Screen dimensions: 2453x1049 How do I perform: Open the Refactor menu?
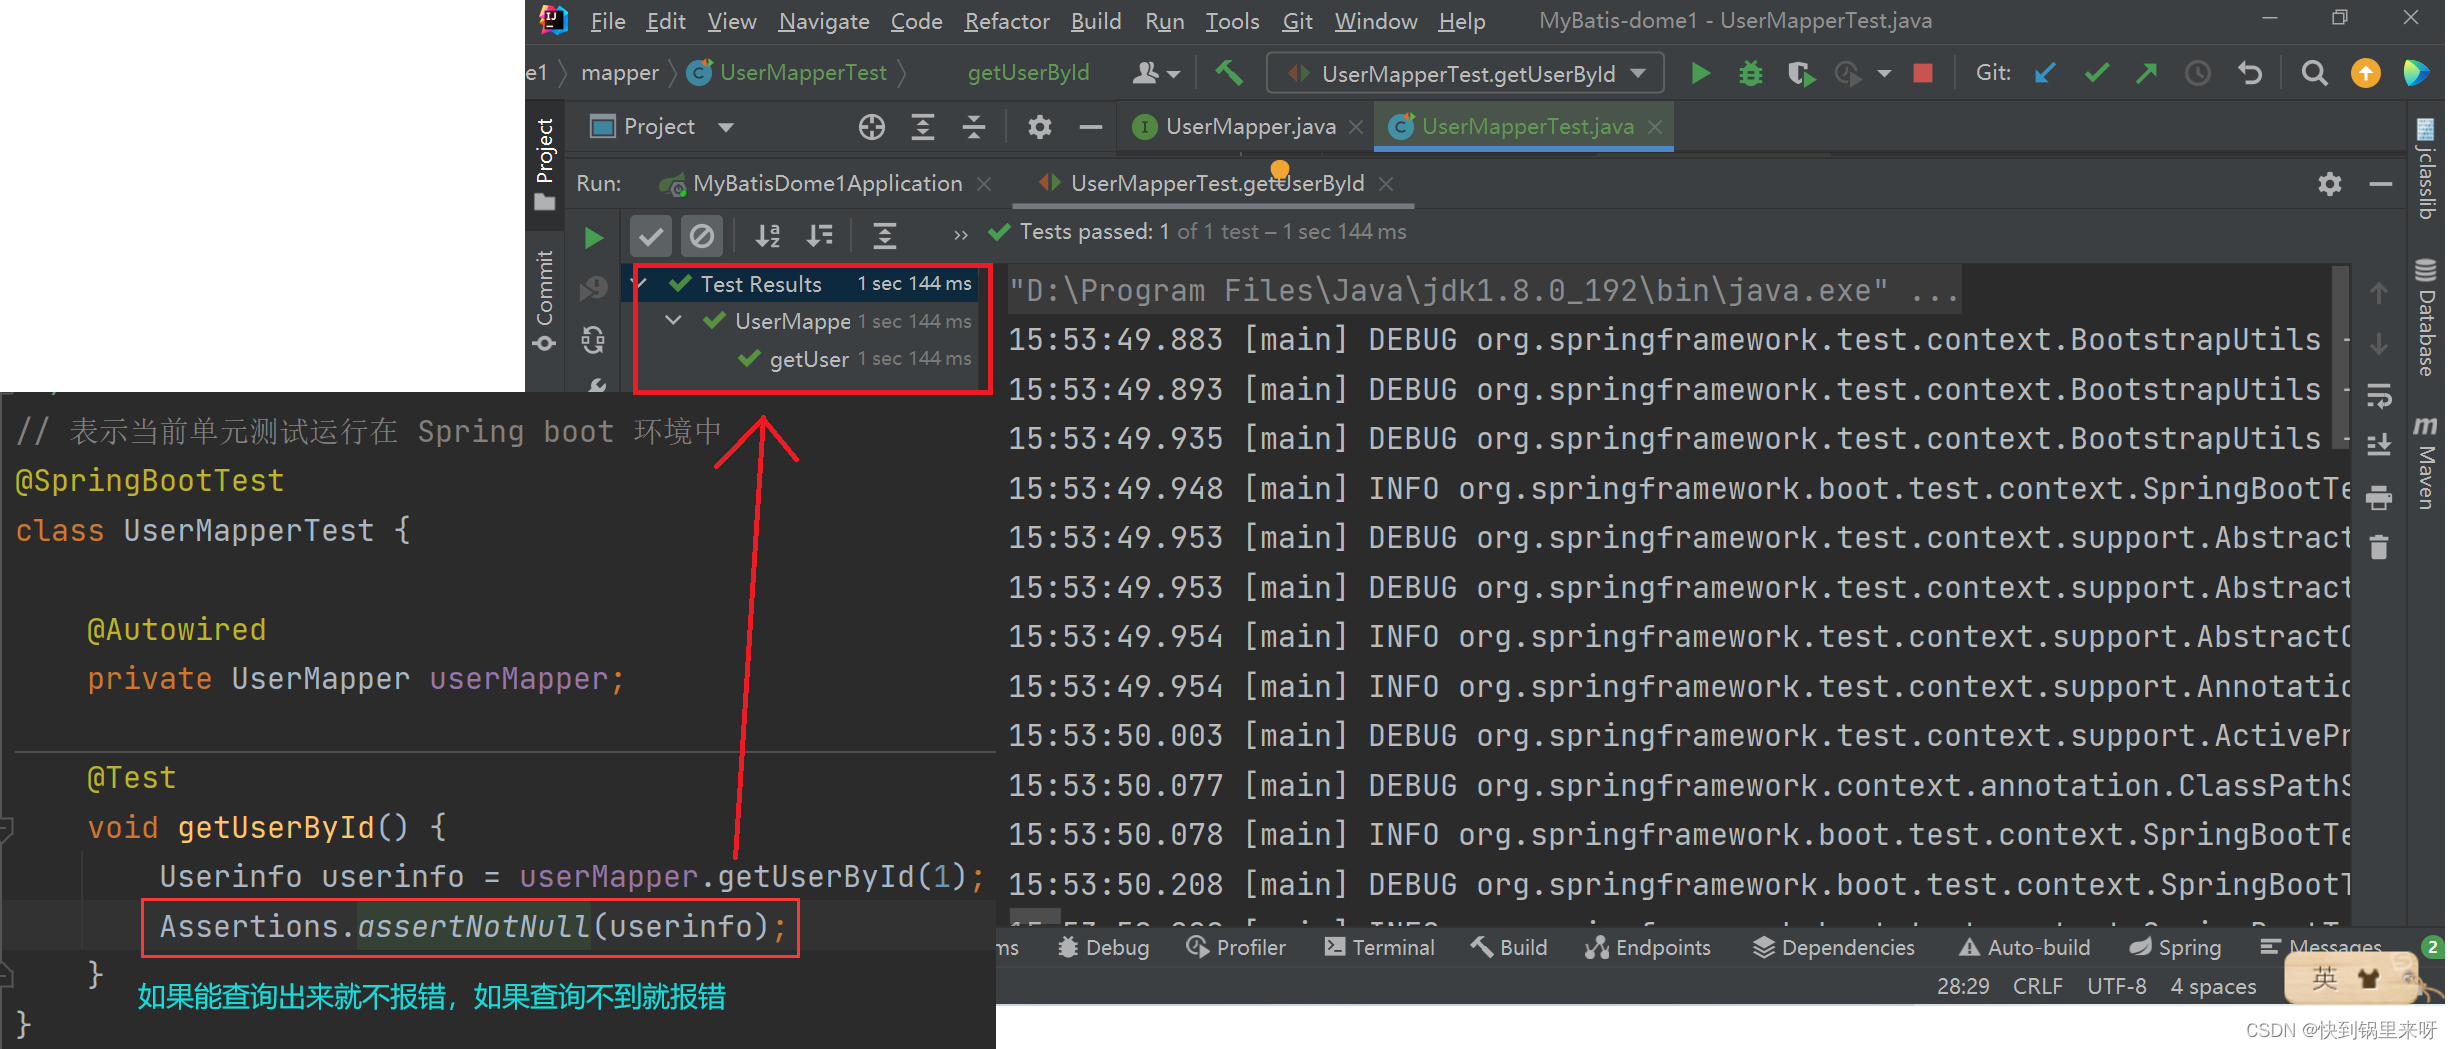(1006, 21)
